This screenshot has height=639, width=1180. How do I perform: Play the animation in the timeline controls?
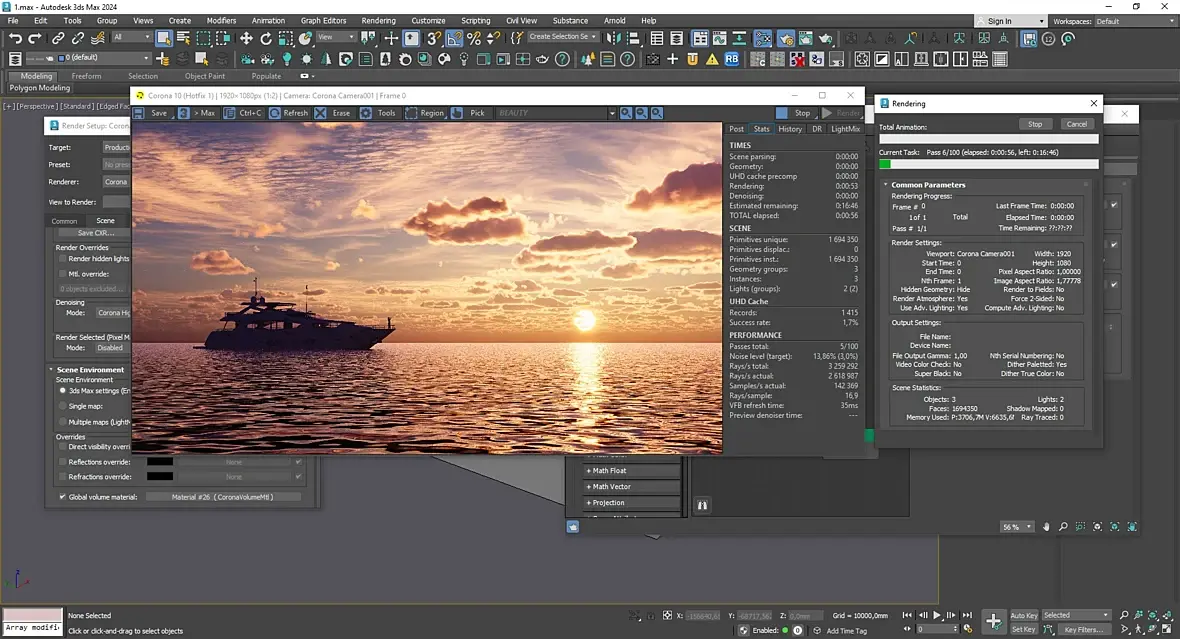pos(937,615)
